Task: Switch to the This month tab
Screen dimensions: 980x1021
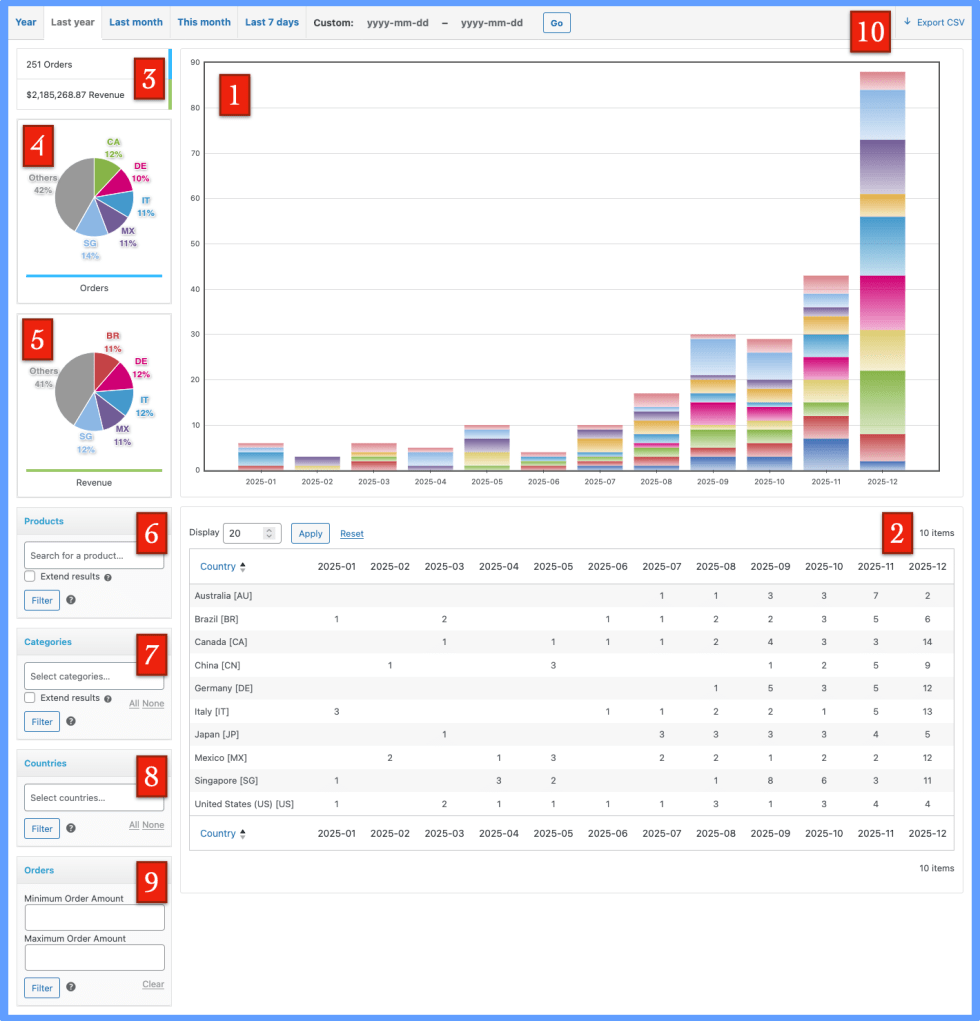Action: click(x=203, y=21)
